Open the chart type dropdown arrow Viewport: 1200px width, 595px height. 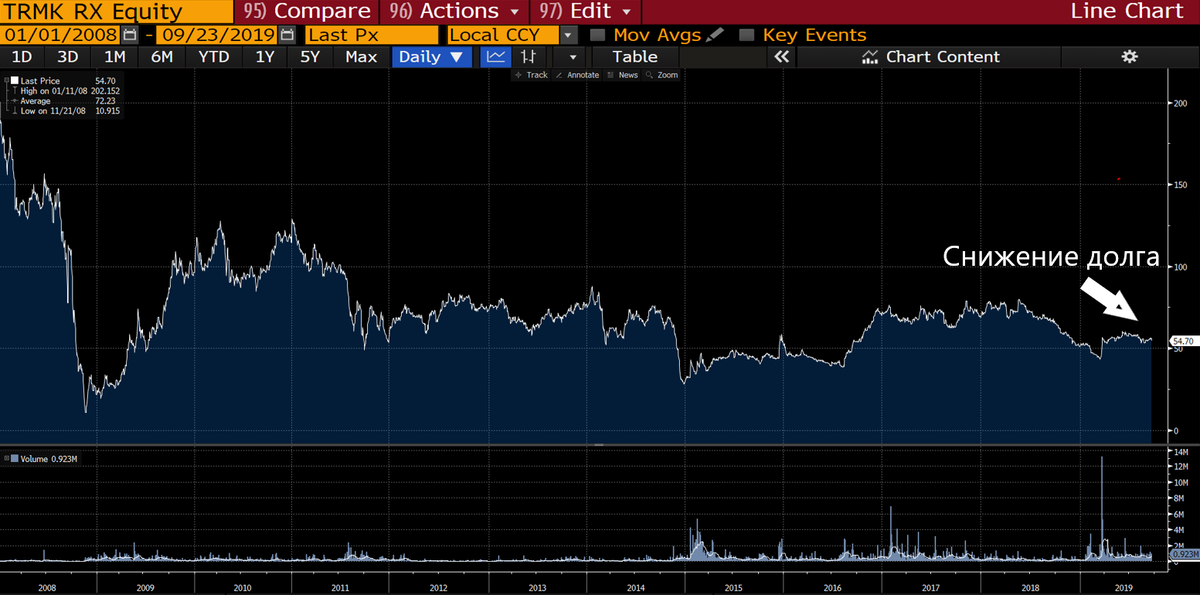pyautogui.click(x=572, y=57)
